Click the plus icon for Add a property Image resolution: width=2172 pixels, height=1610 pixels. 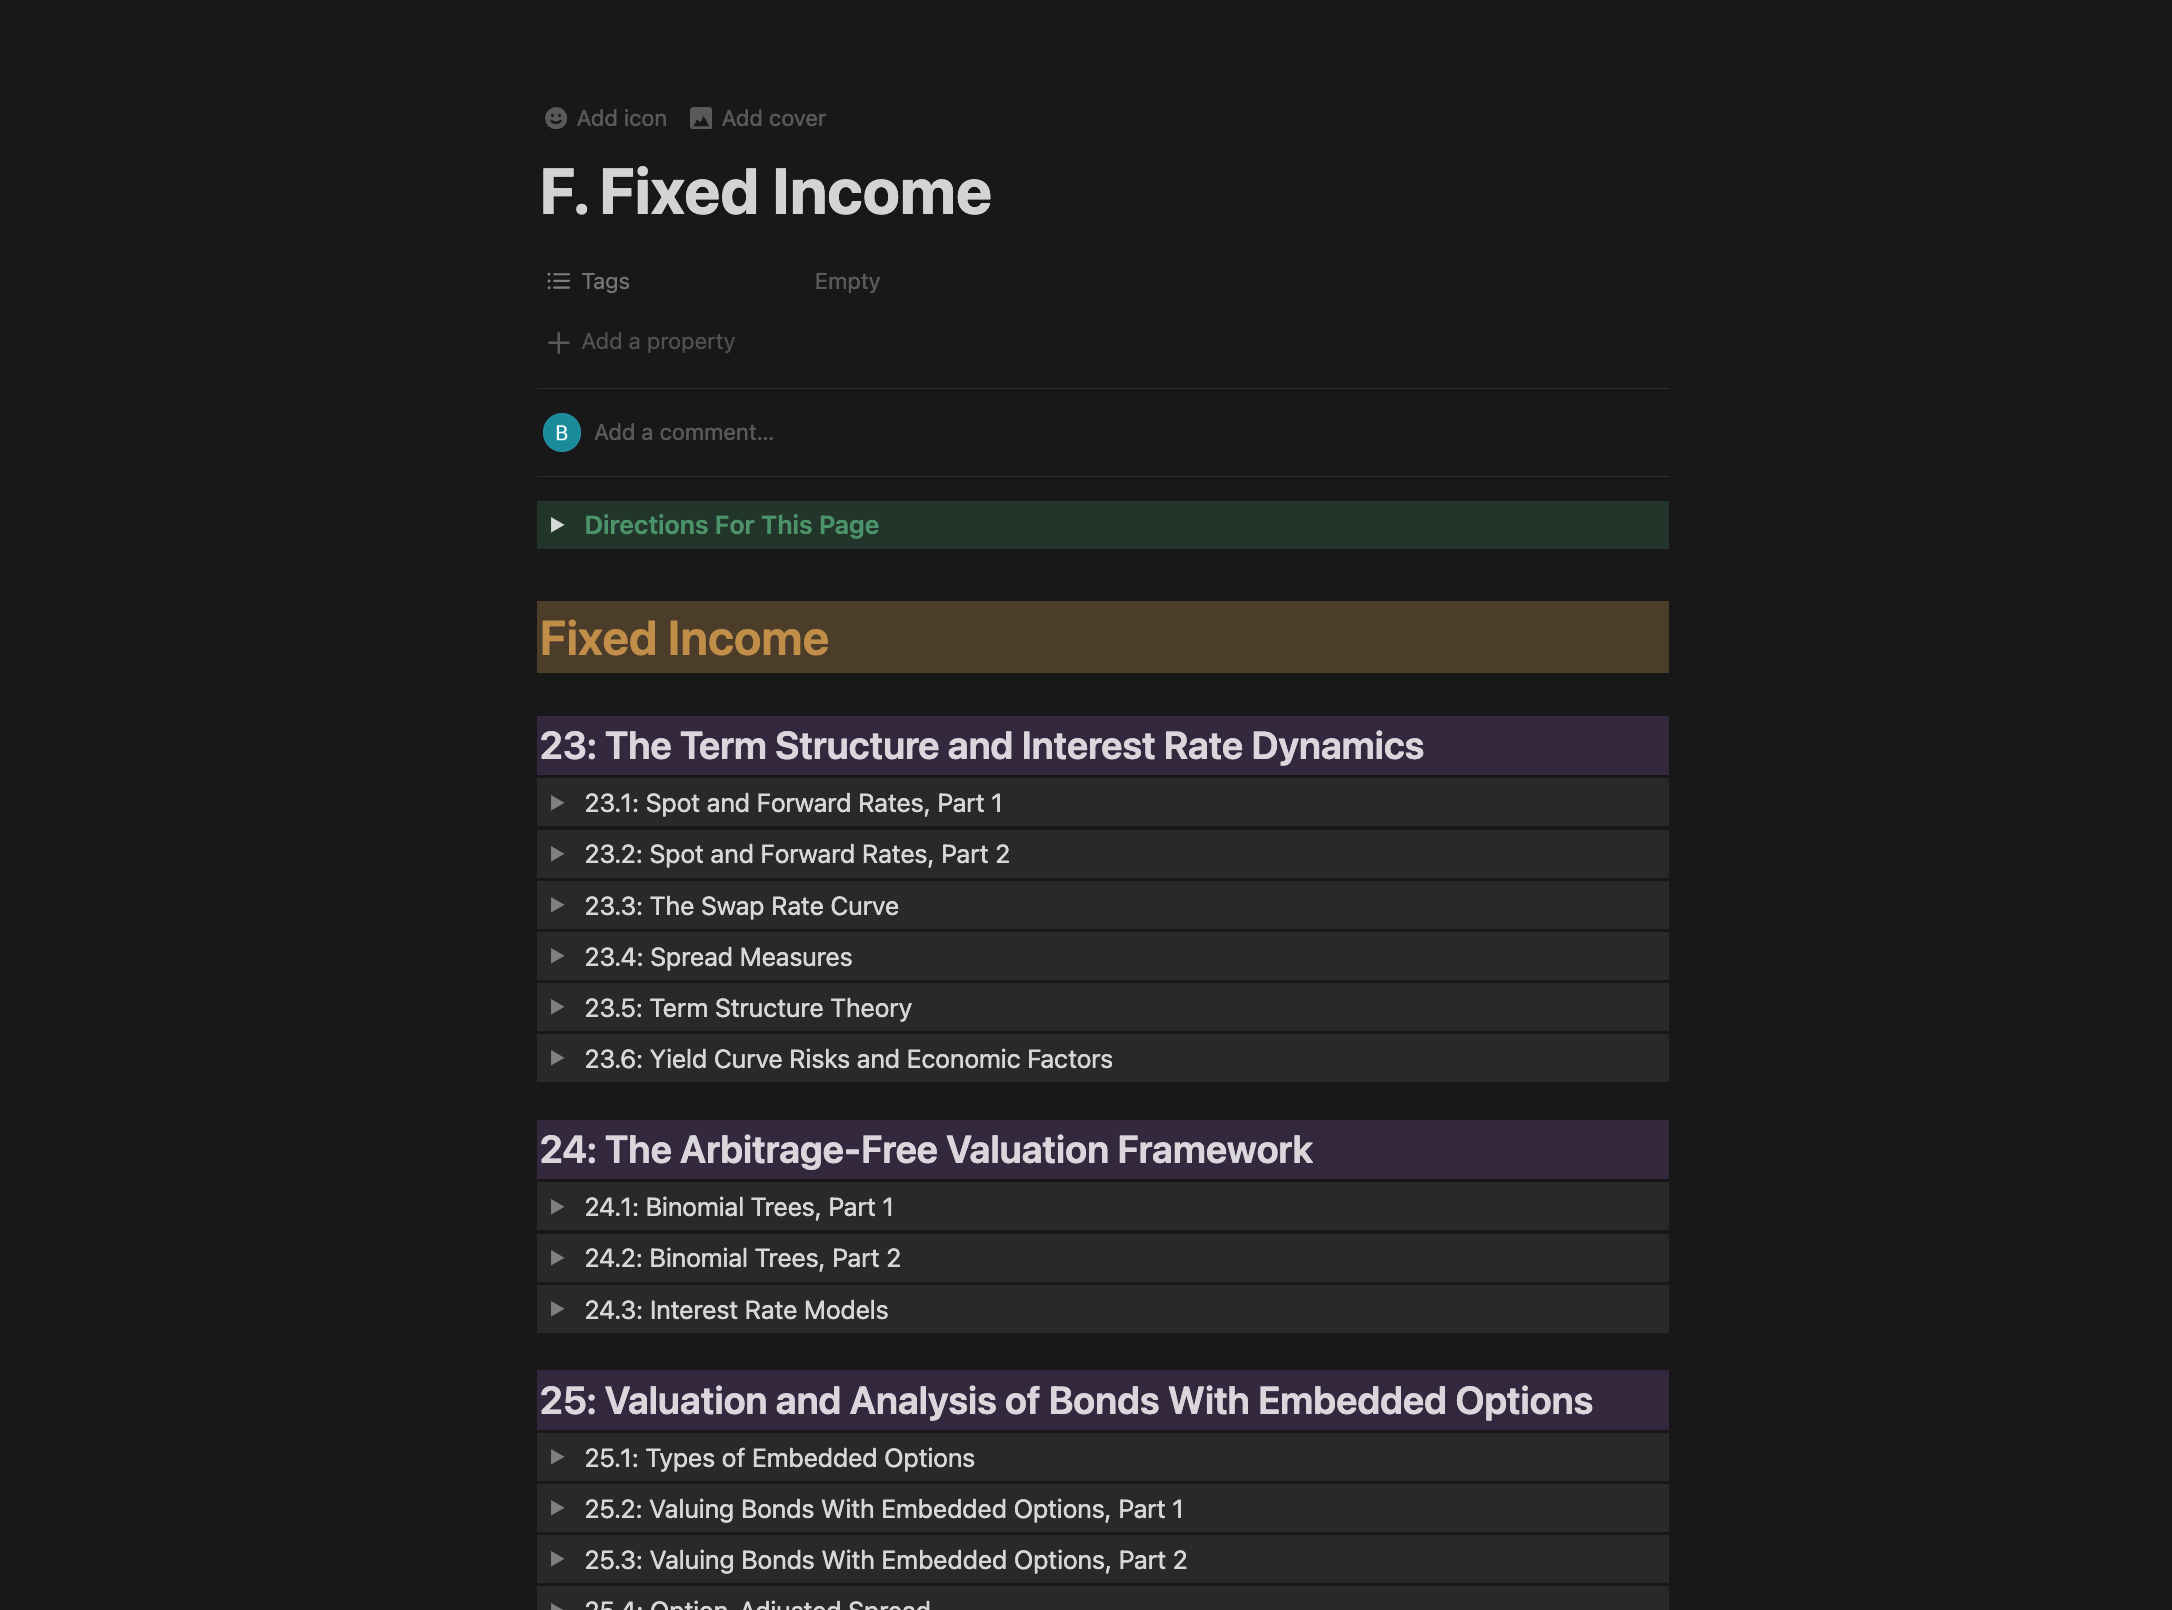[558, 342]
